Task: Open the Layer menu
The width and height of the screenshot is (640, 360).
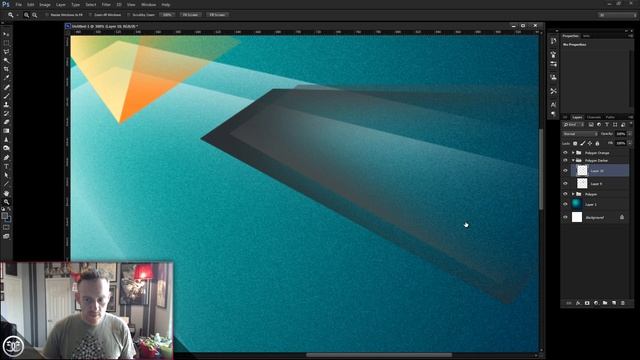Action: (x=60, y=4)
